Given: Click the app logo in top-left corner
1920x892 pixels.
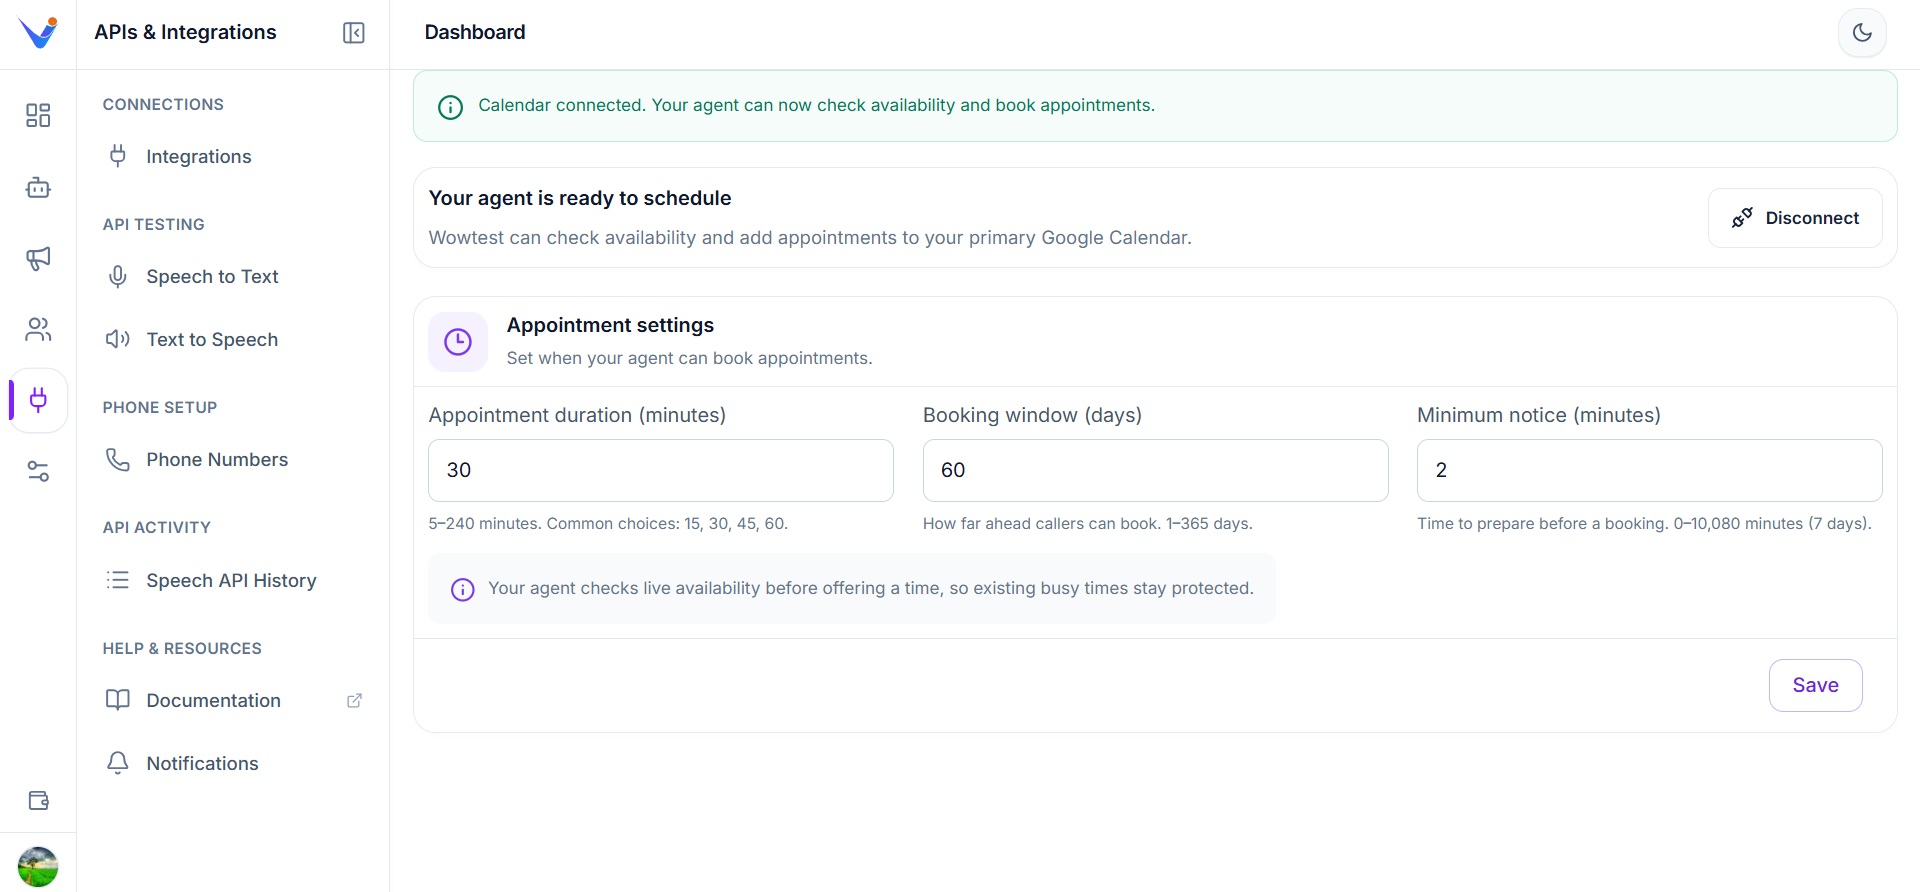Looking at the screenshot, I should (38, 33).
